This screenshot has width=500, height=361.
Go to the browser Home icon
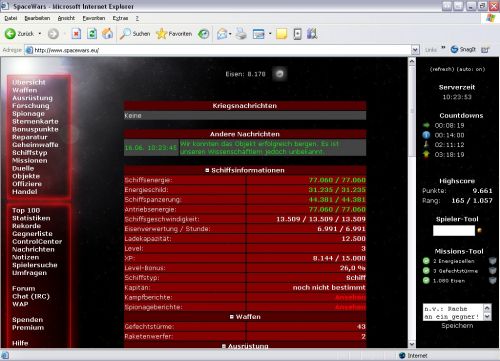pos(107,34)
